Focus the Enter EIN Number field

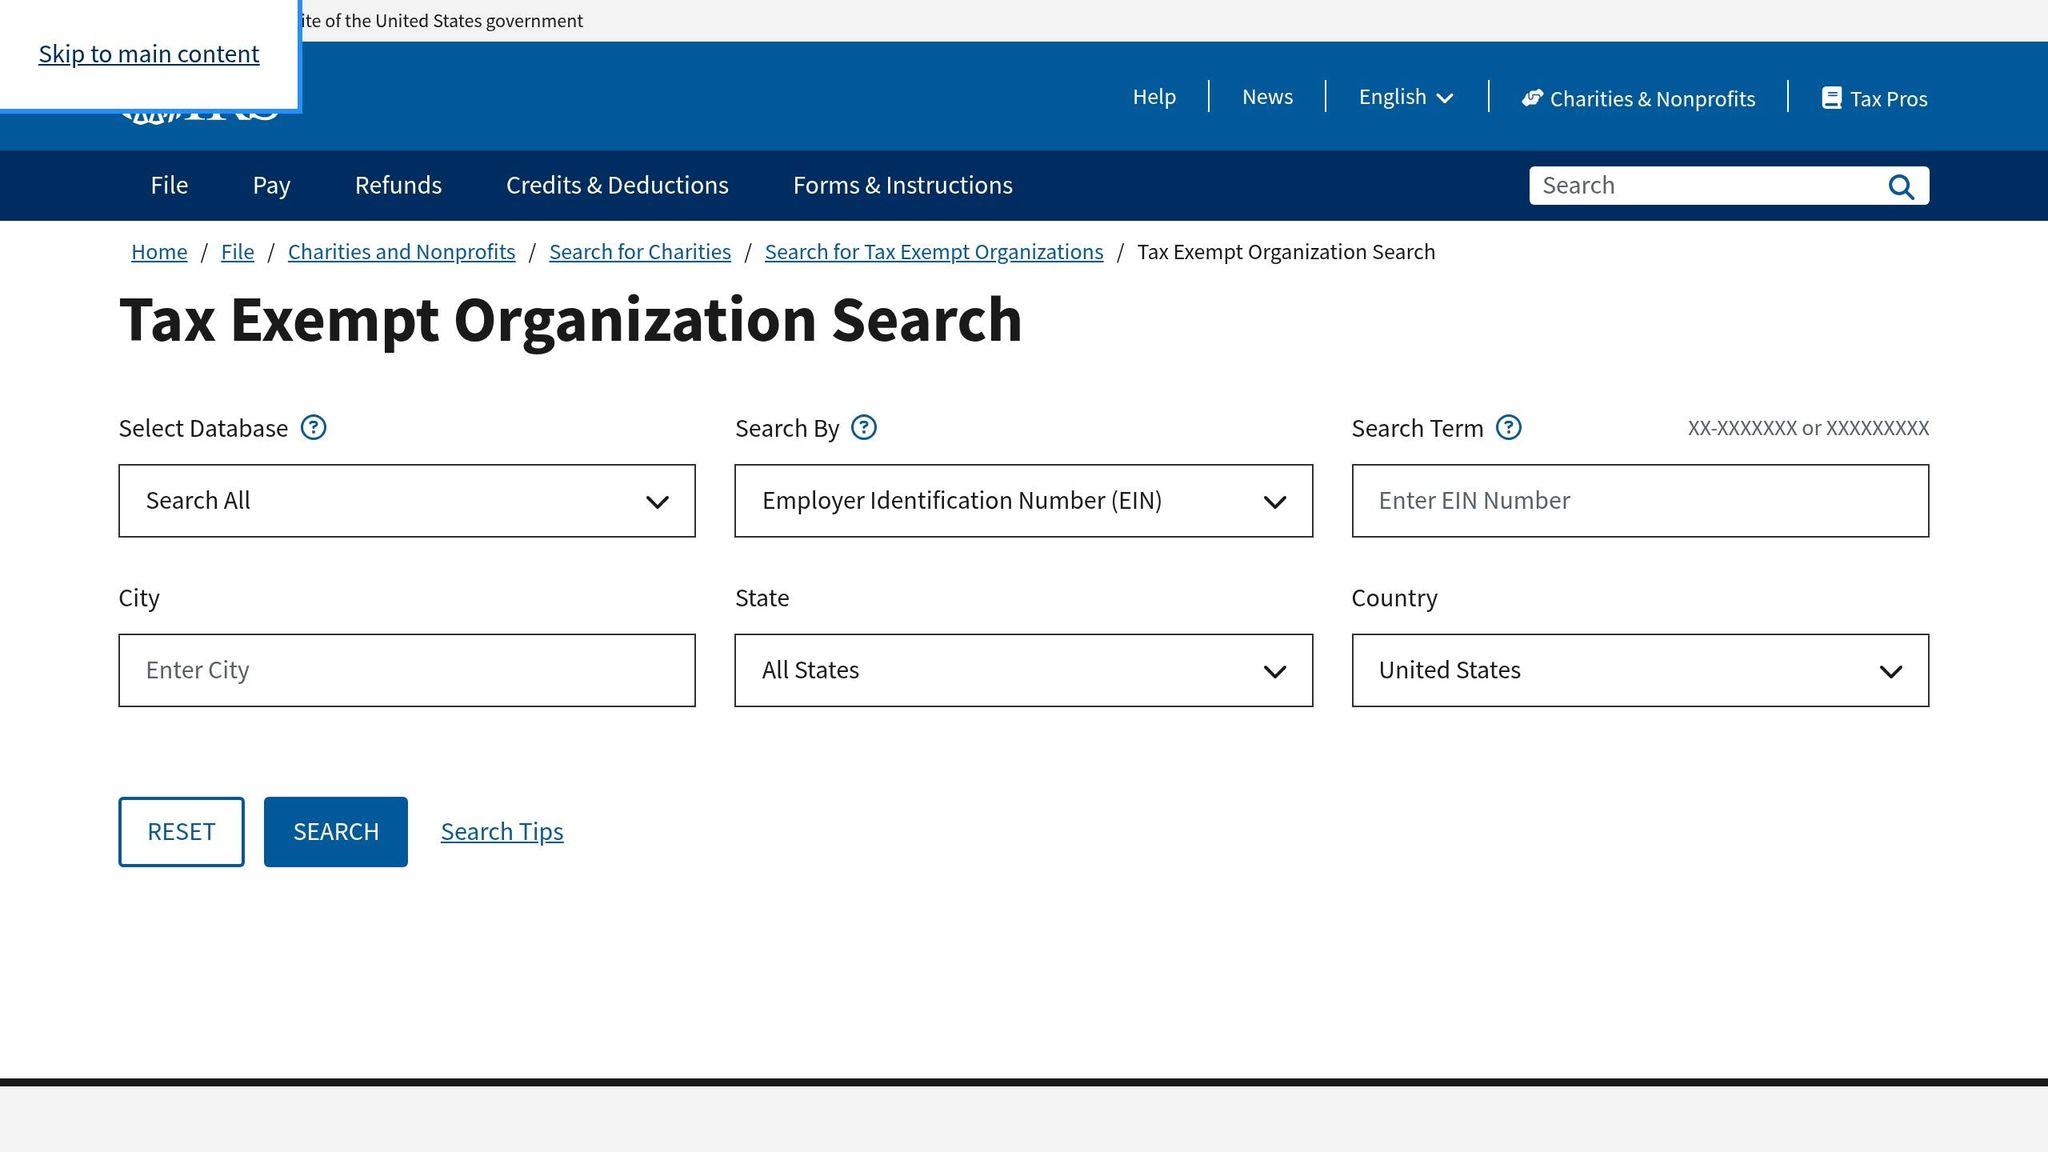click(x=1640, y=501)
